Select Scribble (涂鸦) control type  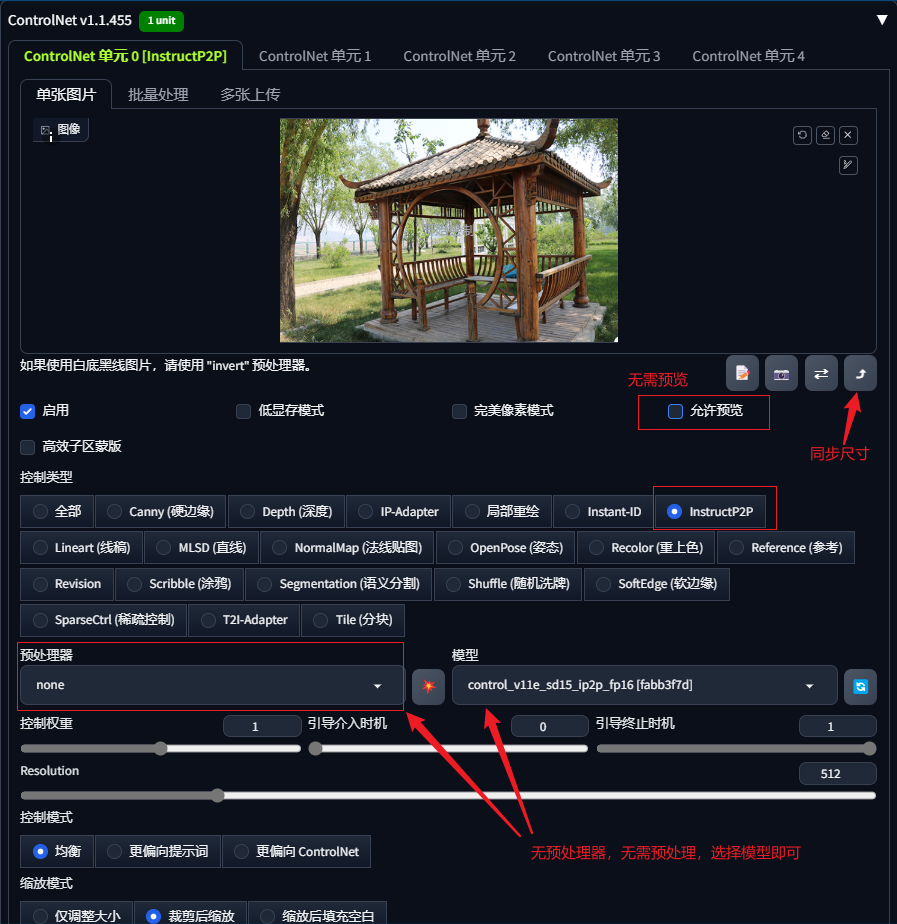coord(179,584)
